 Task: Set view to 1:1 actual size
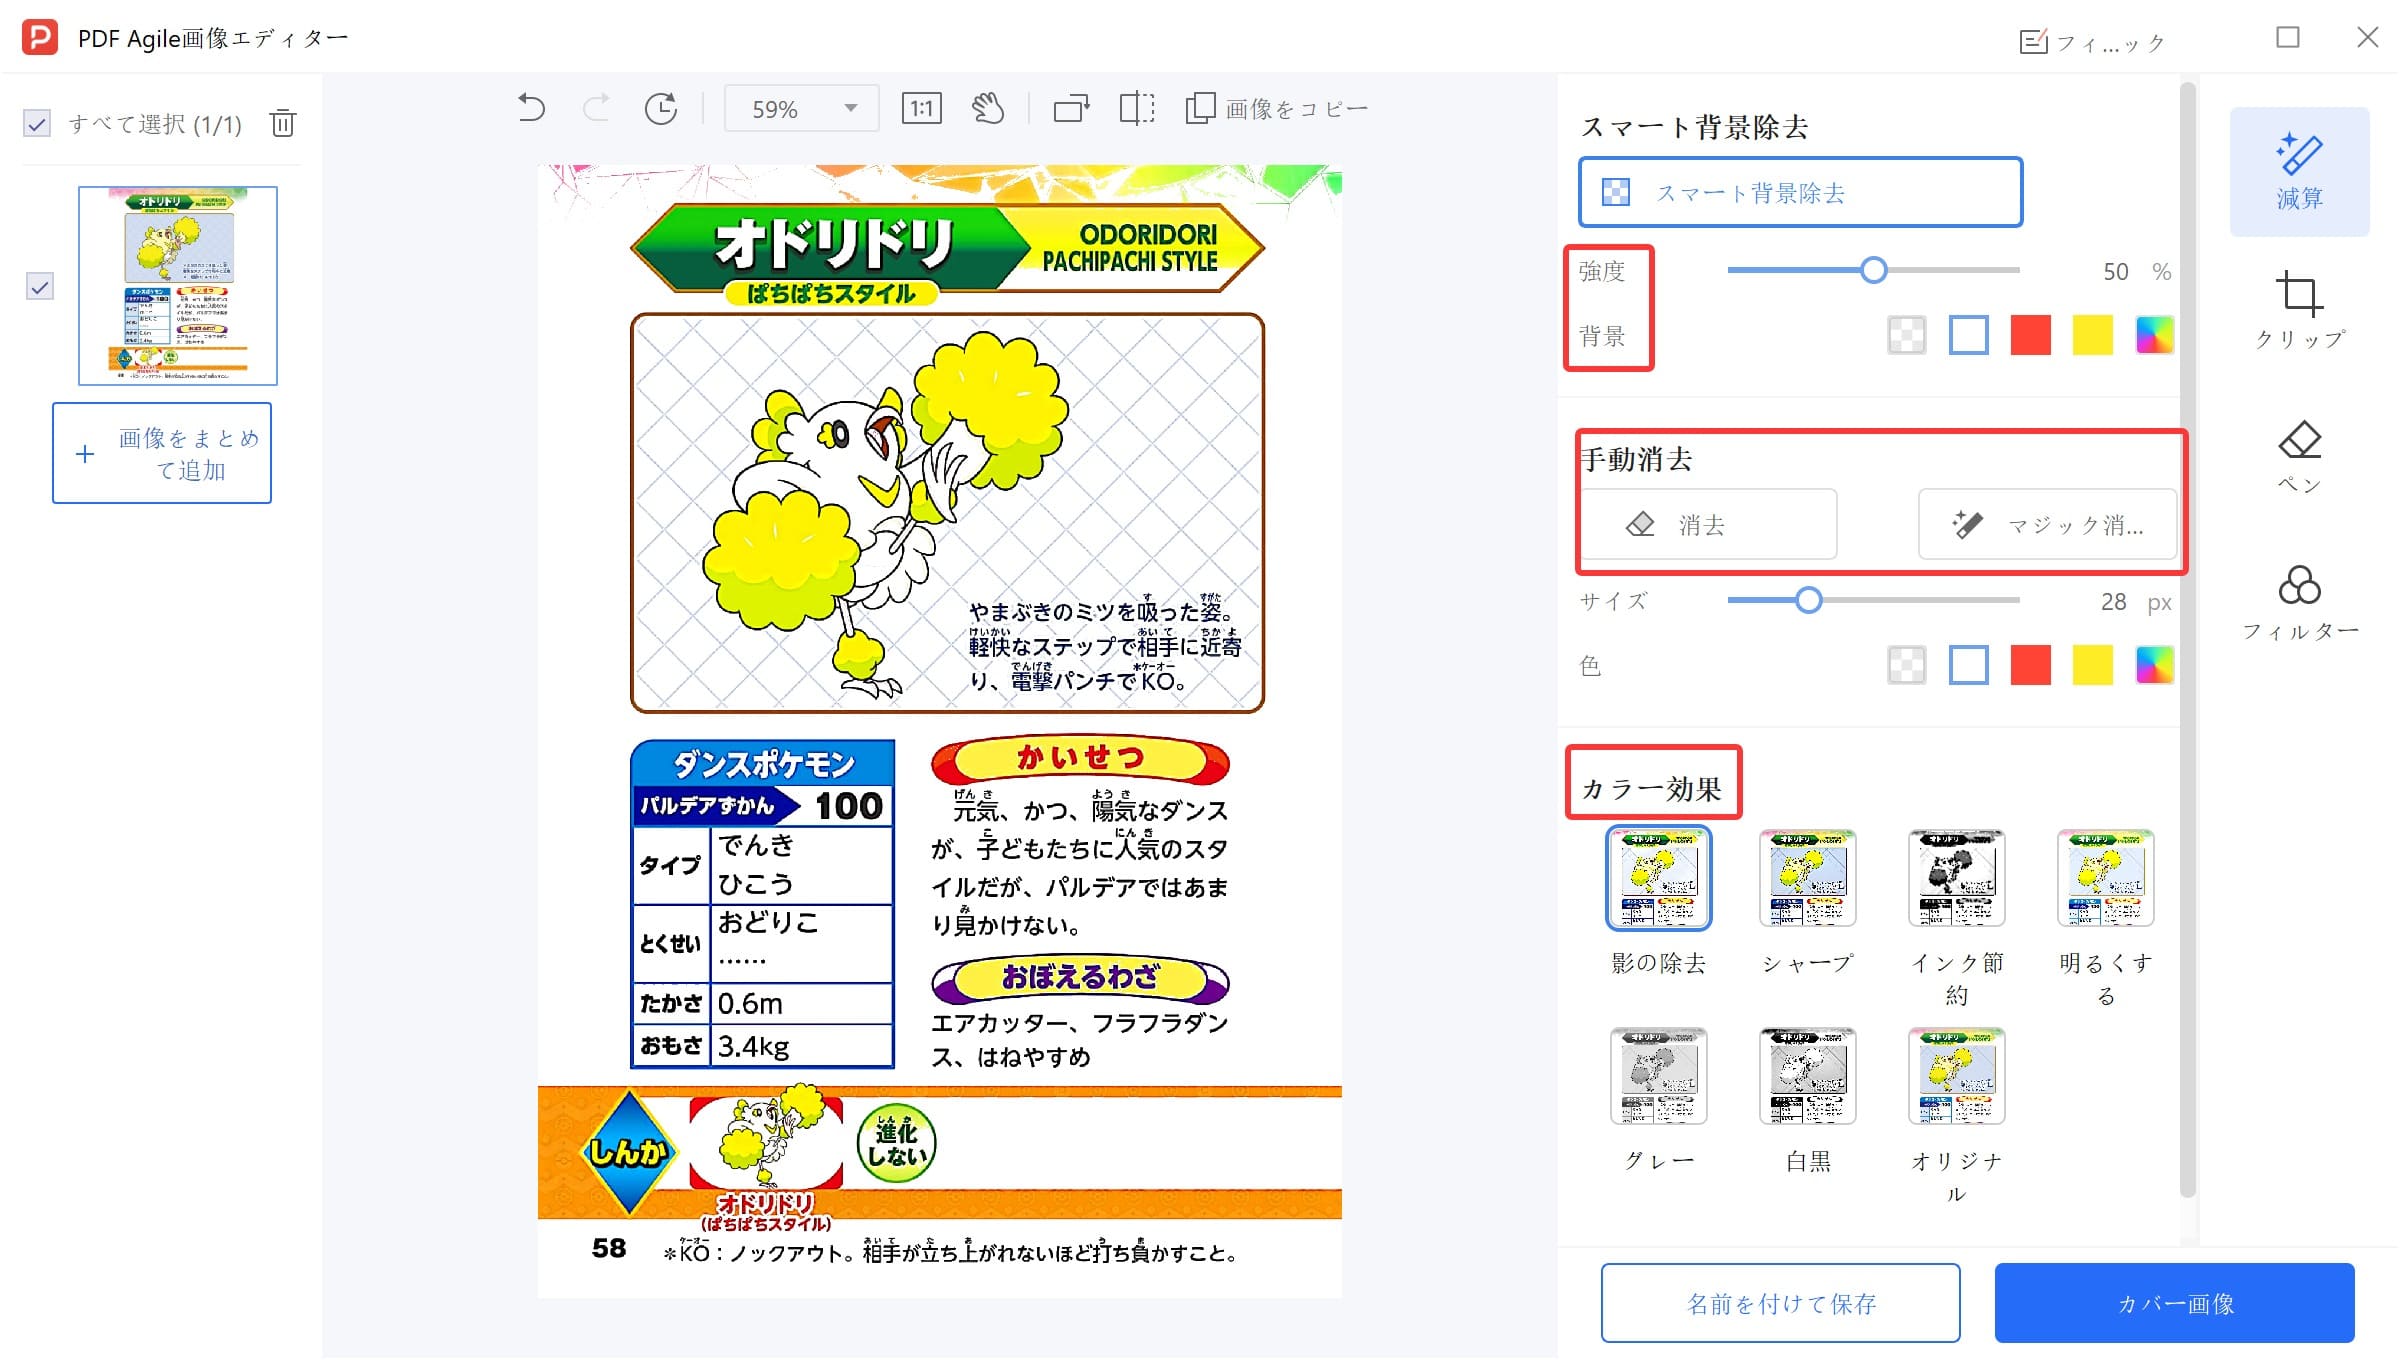pos(920,108)
